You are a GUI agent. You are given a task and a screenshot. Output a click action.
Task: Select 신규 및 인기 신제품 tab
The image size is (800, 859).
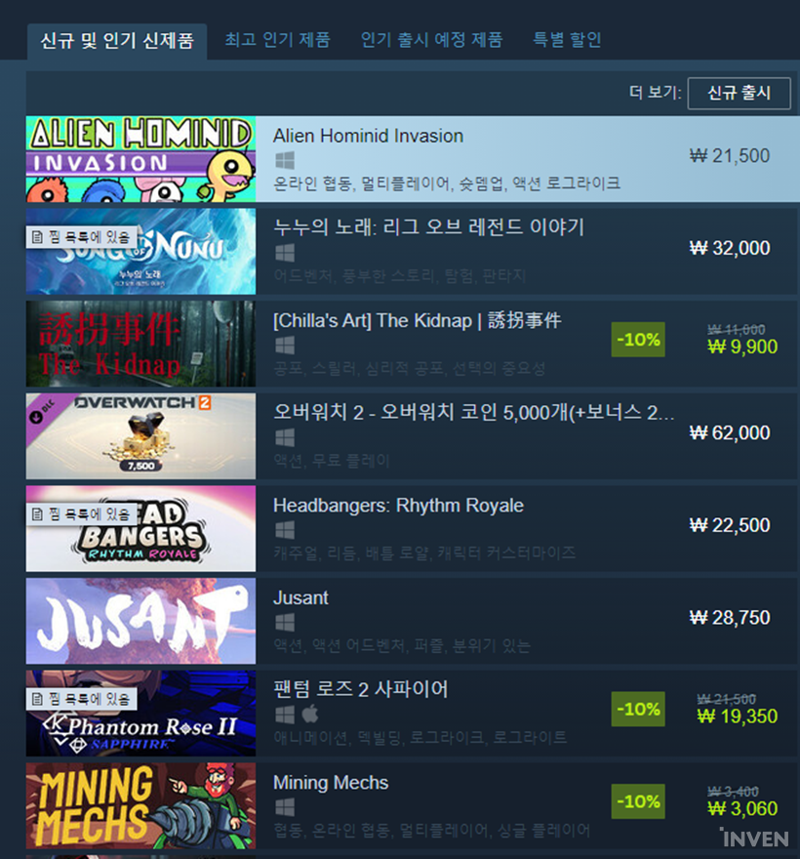(117, 41)
